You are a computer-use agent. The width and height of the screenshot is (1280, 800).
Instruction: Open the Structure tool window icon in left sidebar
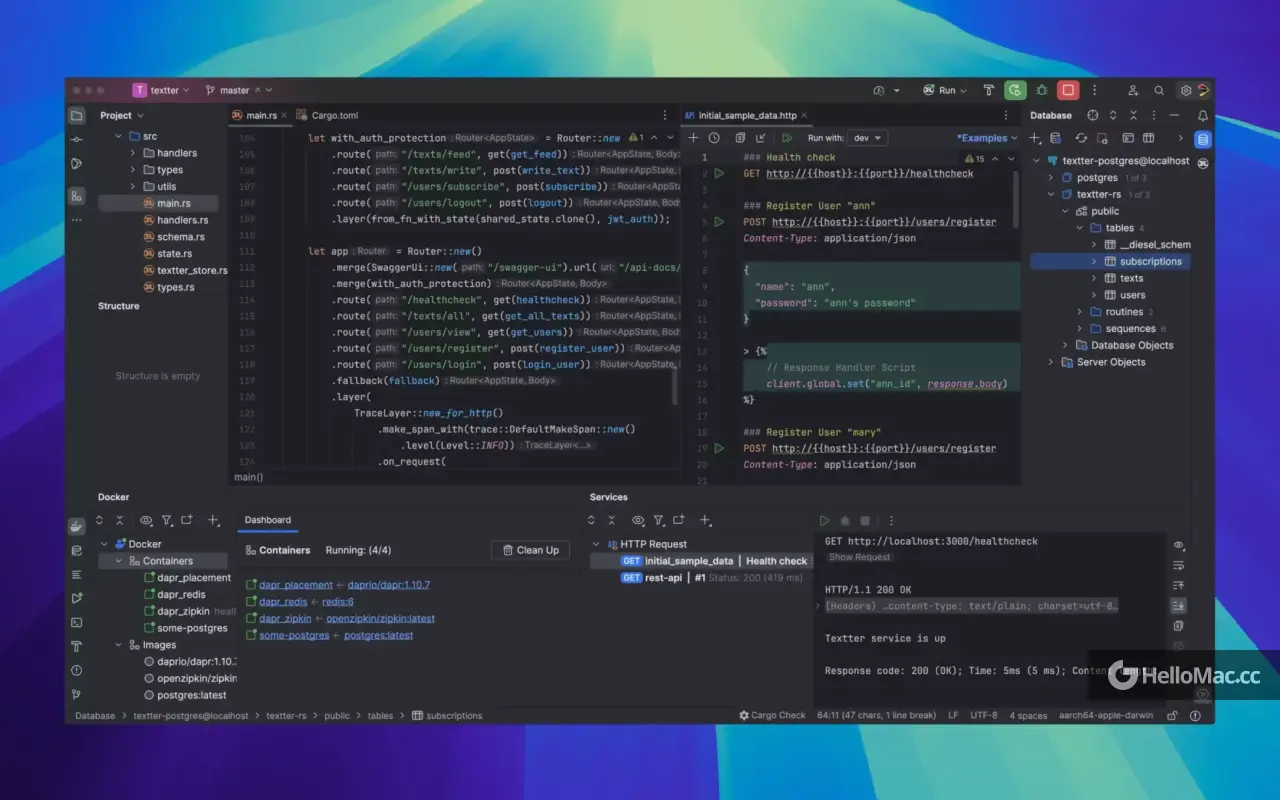[x=77, y=196]
